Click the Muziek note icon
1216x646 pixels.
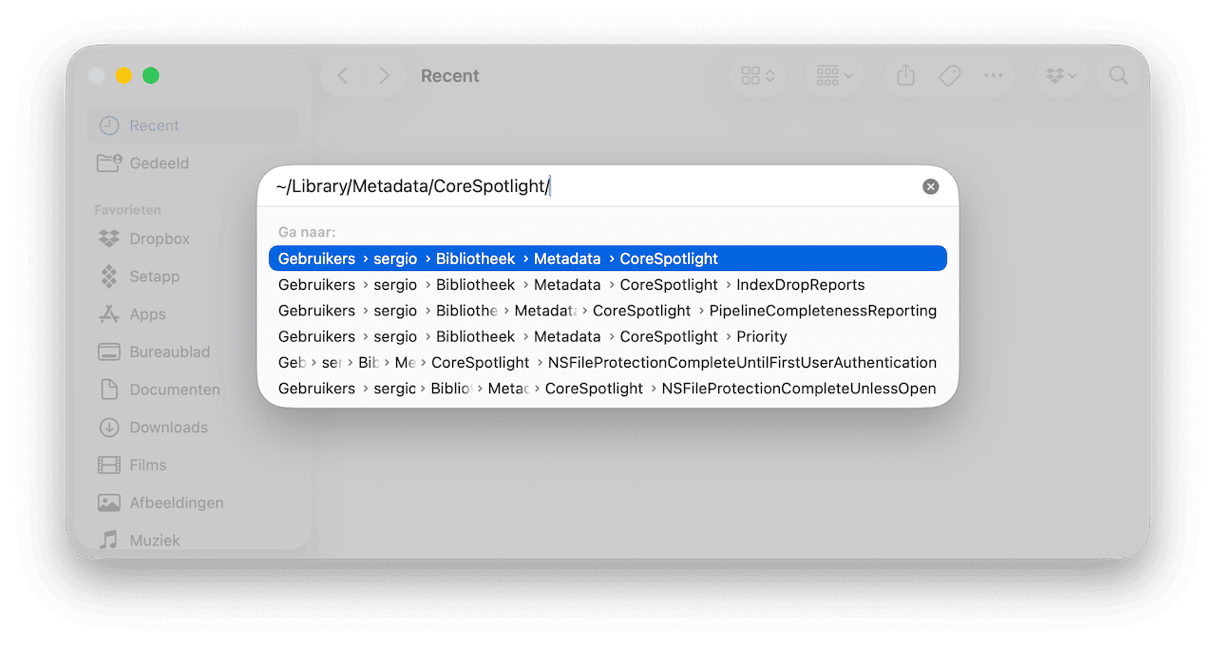tap(109, 540)
